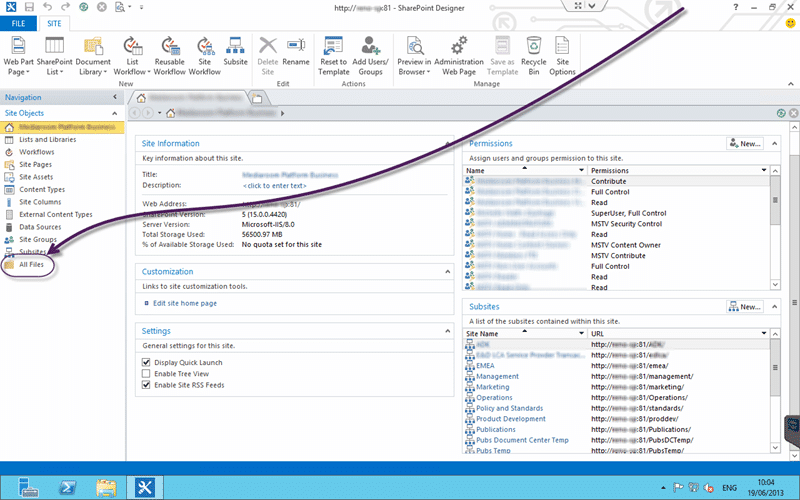Screen dimensions: 800x500
Task: Create a Reusable Workflow
Action: click(x=169, y=56)
